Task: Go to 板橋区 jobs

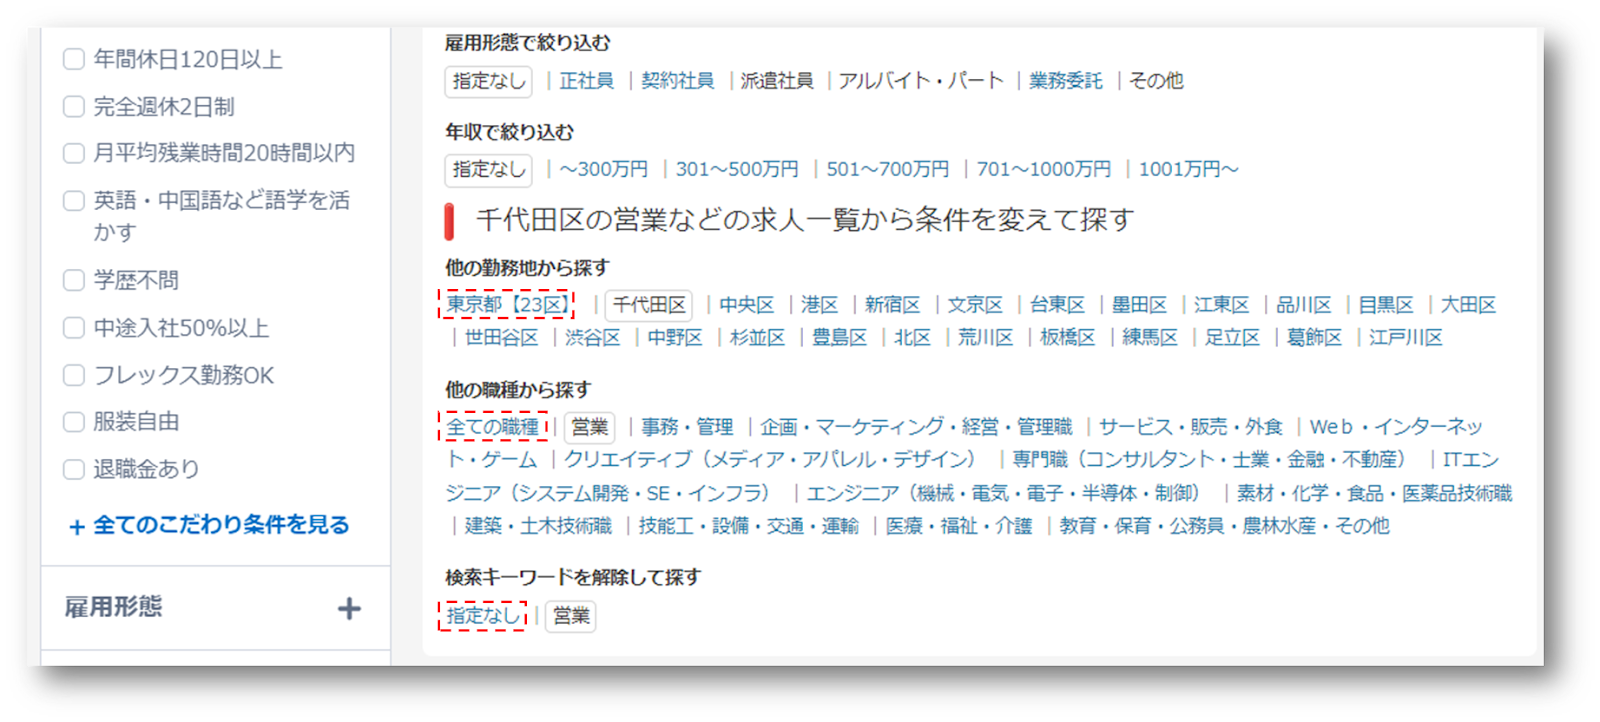Action: [1067, 338]
